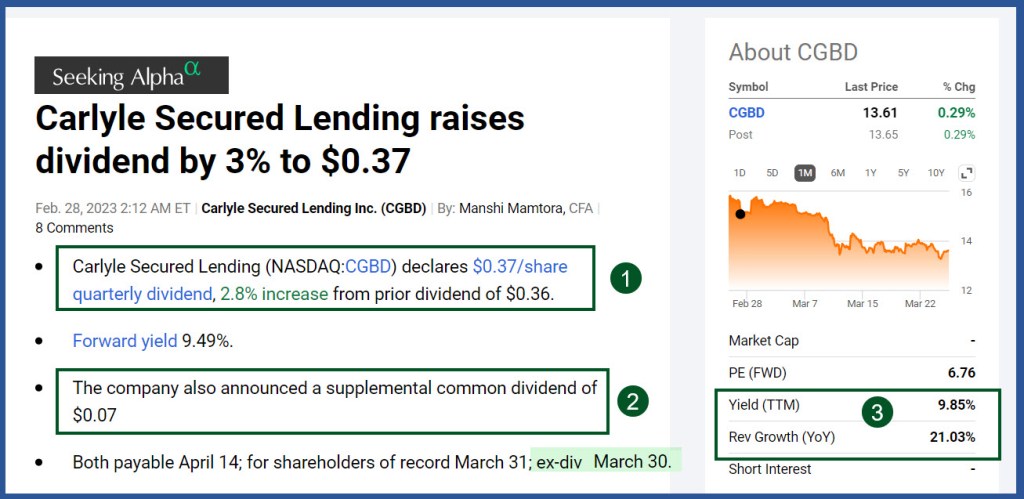Show the 5Y chart range
1024x499 pixels.
[903, 173]
